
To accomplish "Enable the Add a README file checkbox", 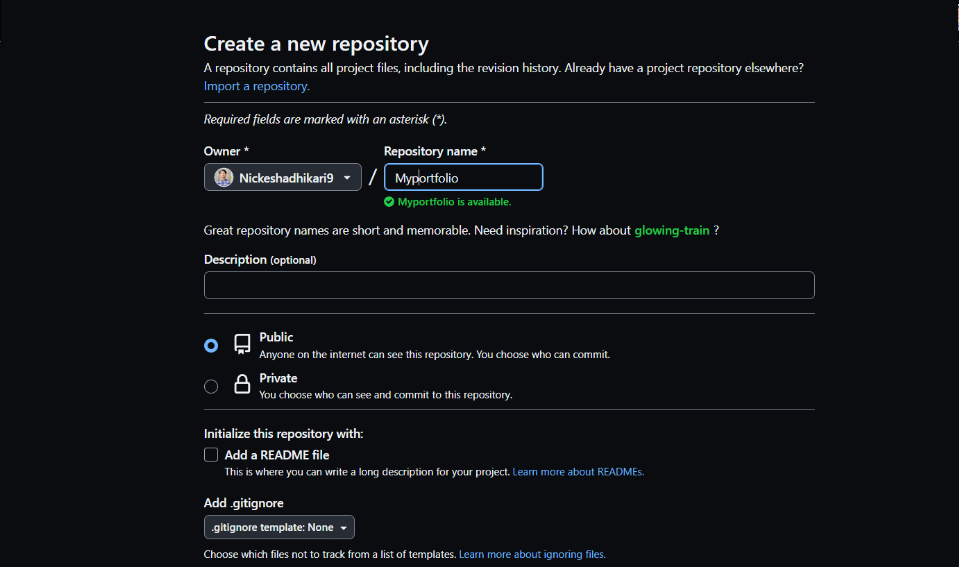I will [x=211, y=454].
